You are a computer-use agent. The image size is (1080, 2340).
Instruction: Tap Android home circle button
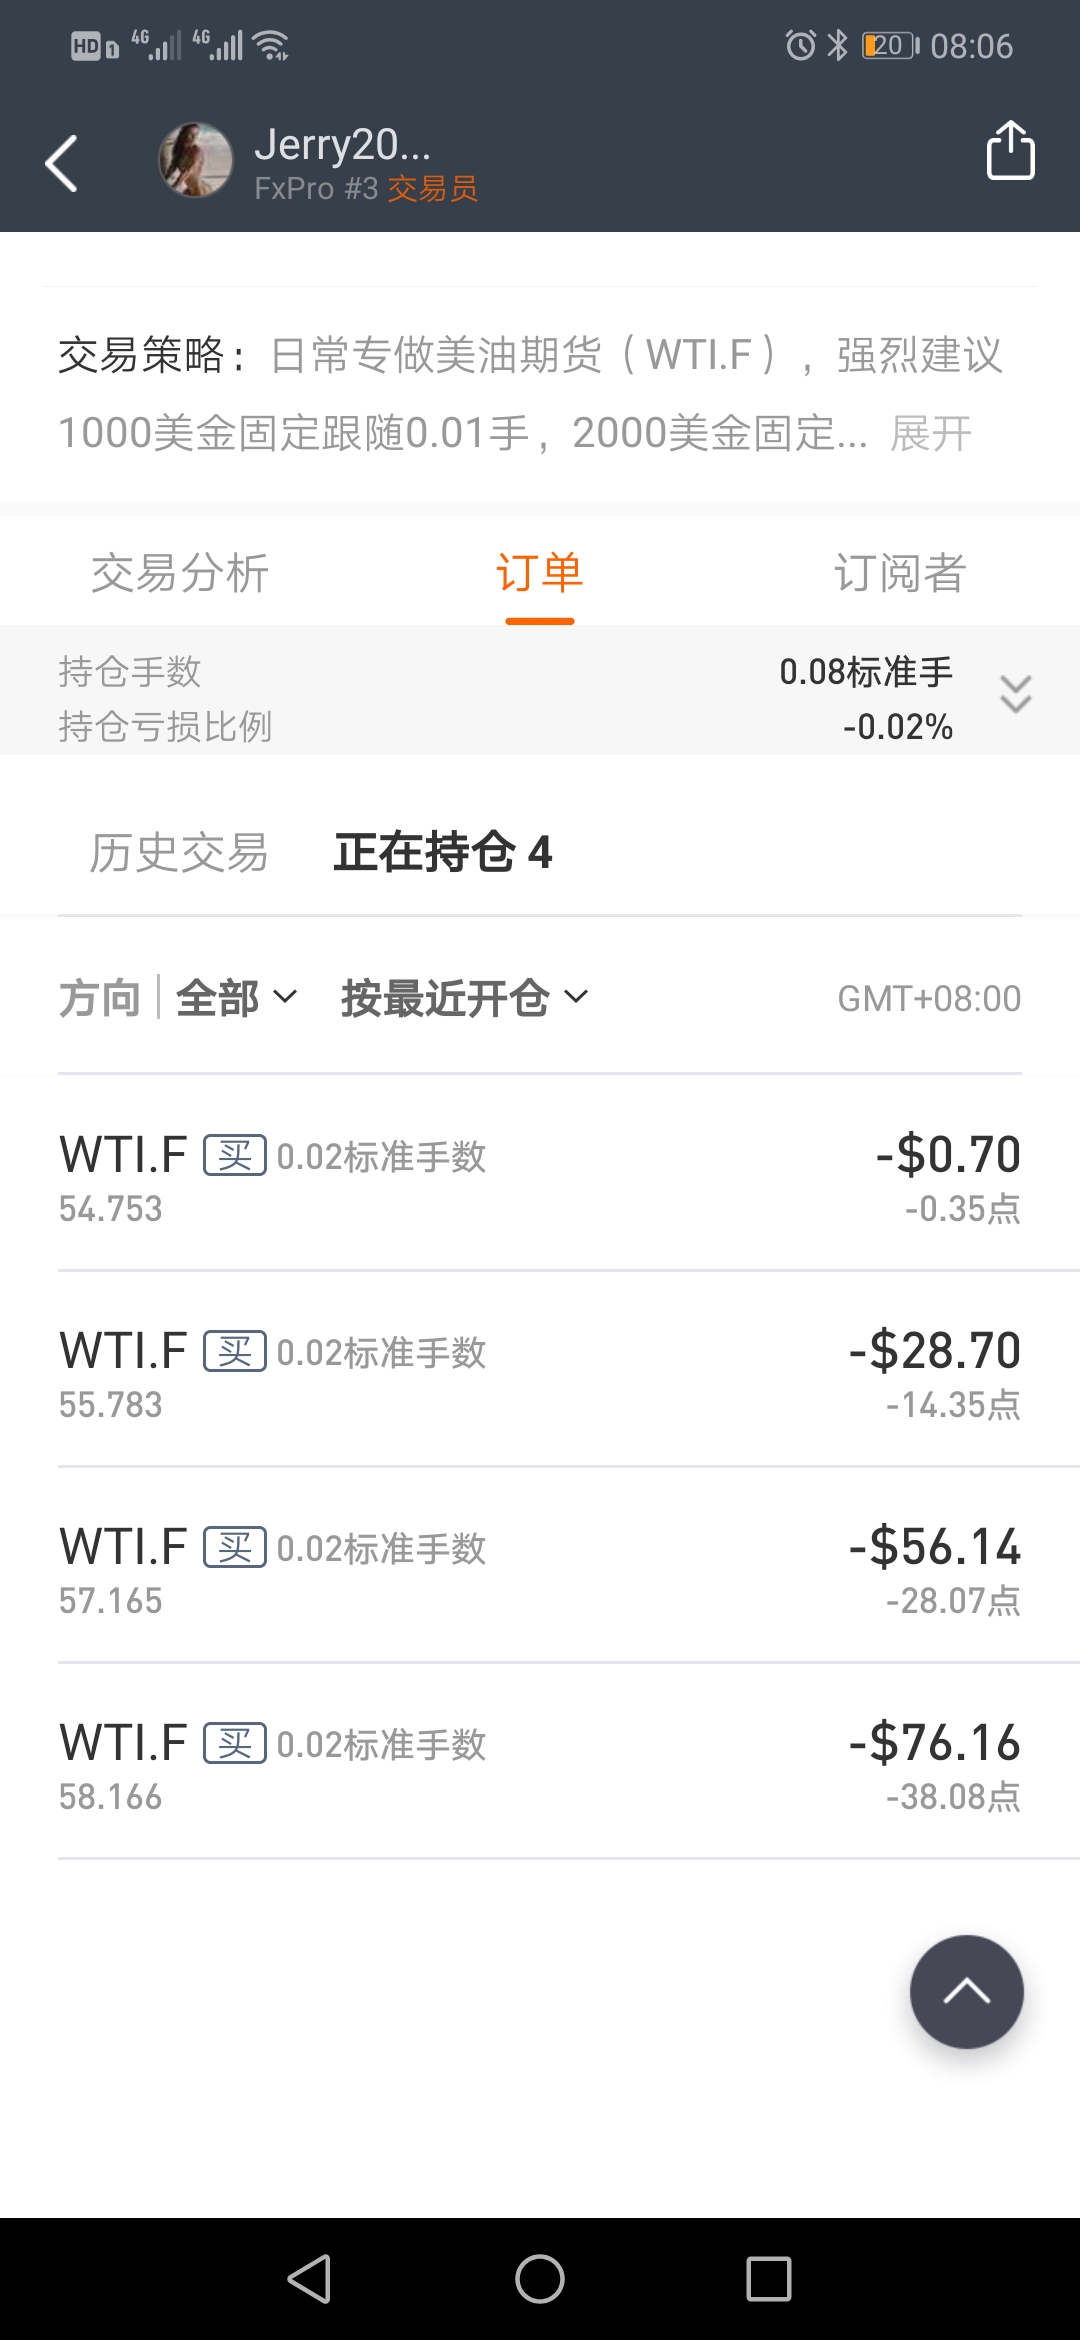click(540, 2279)
